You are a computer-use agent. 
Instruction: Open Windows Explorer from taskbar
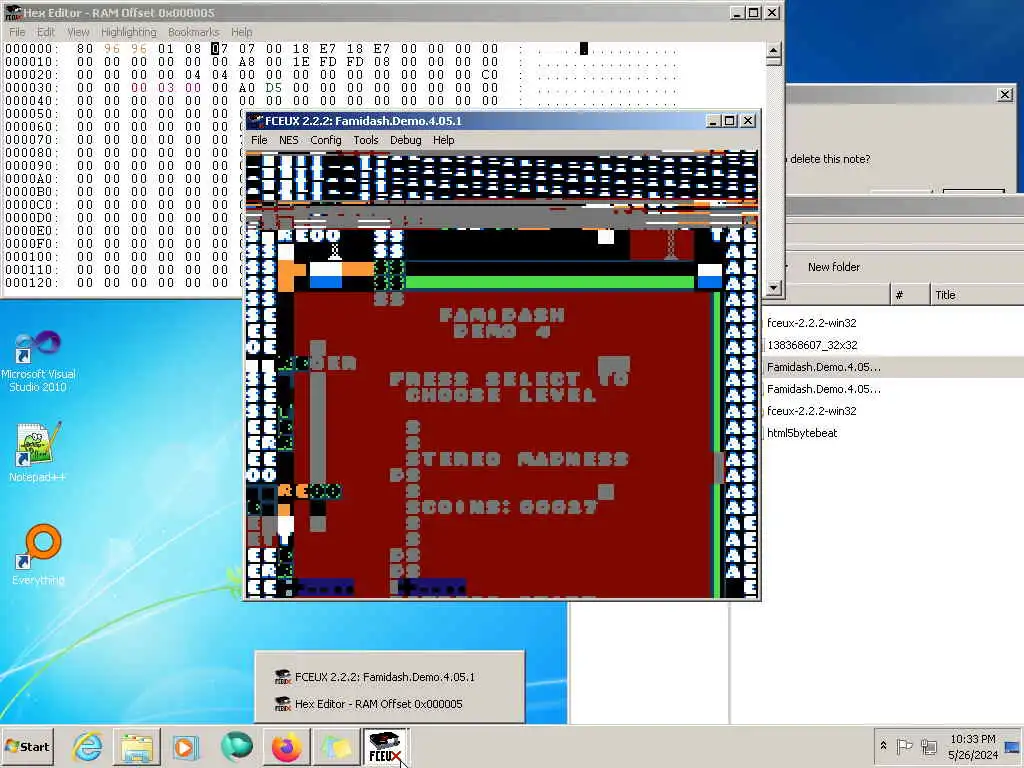click(x=136, y=746)
